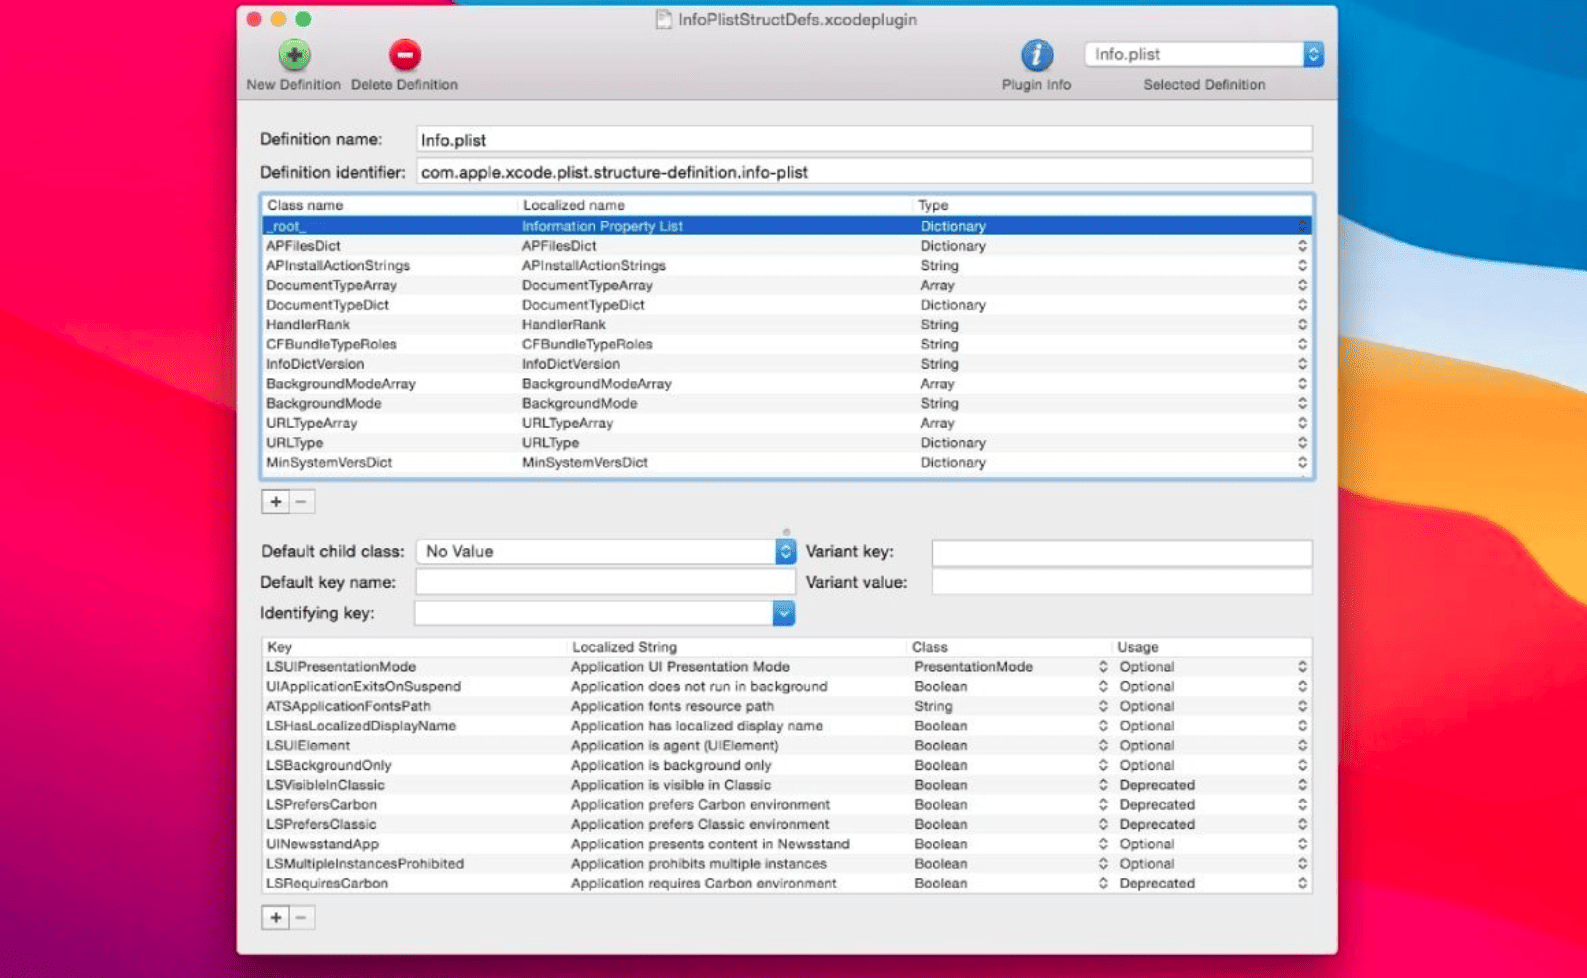Image resolution: width=1587 pixels, height=978 pixels.
Task: Click the Usage column header
Action: tap(1211, 647)
